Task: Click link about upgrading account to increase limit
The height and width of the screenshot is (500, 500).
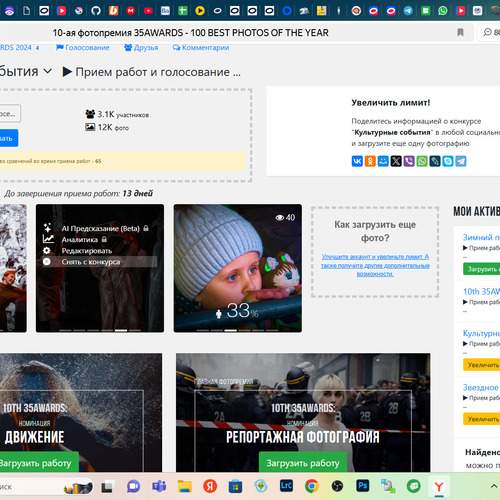Action: 375,265
